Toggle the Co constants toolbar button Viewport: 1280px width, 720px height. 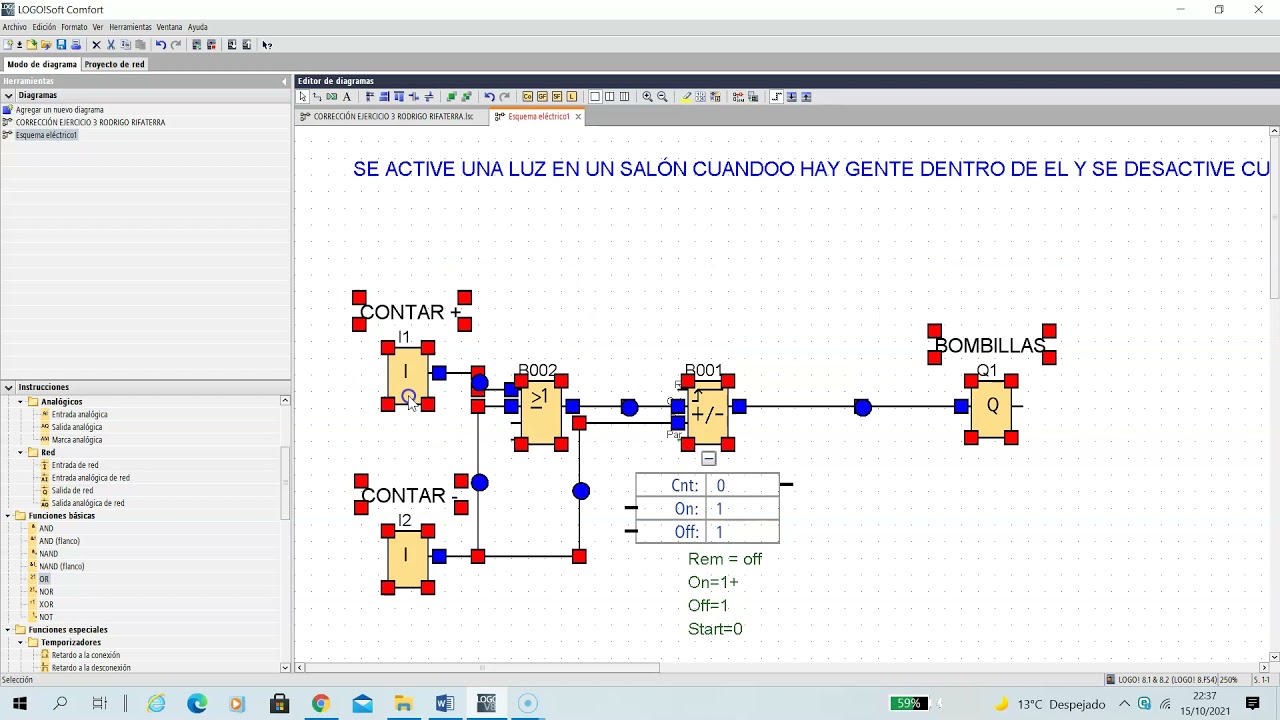click(527, 97)
